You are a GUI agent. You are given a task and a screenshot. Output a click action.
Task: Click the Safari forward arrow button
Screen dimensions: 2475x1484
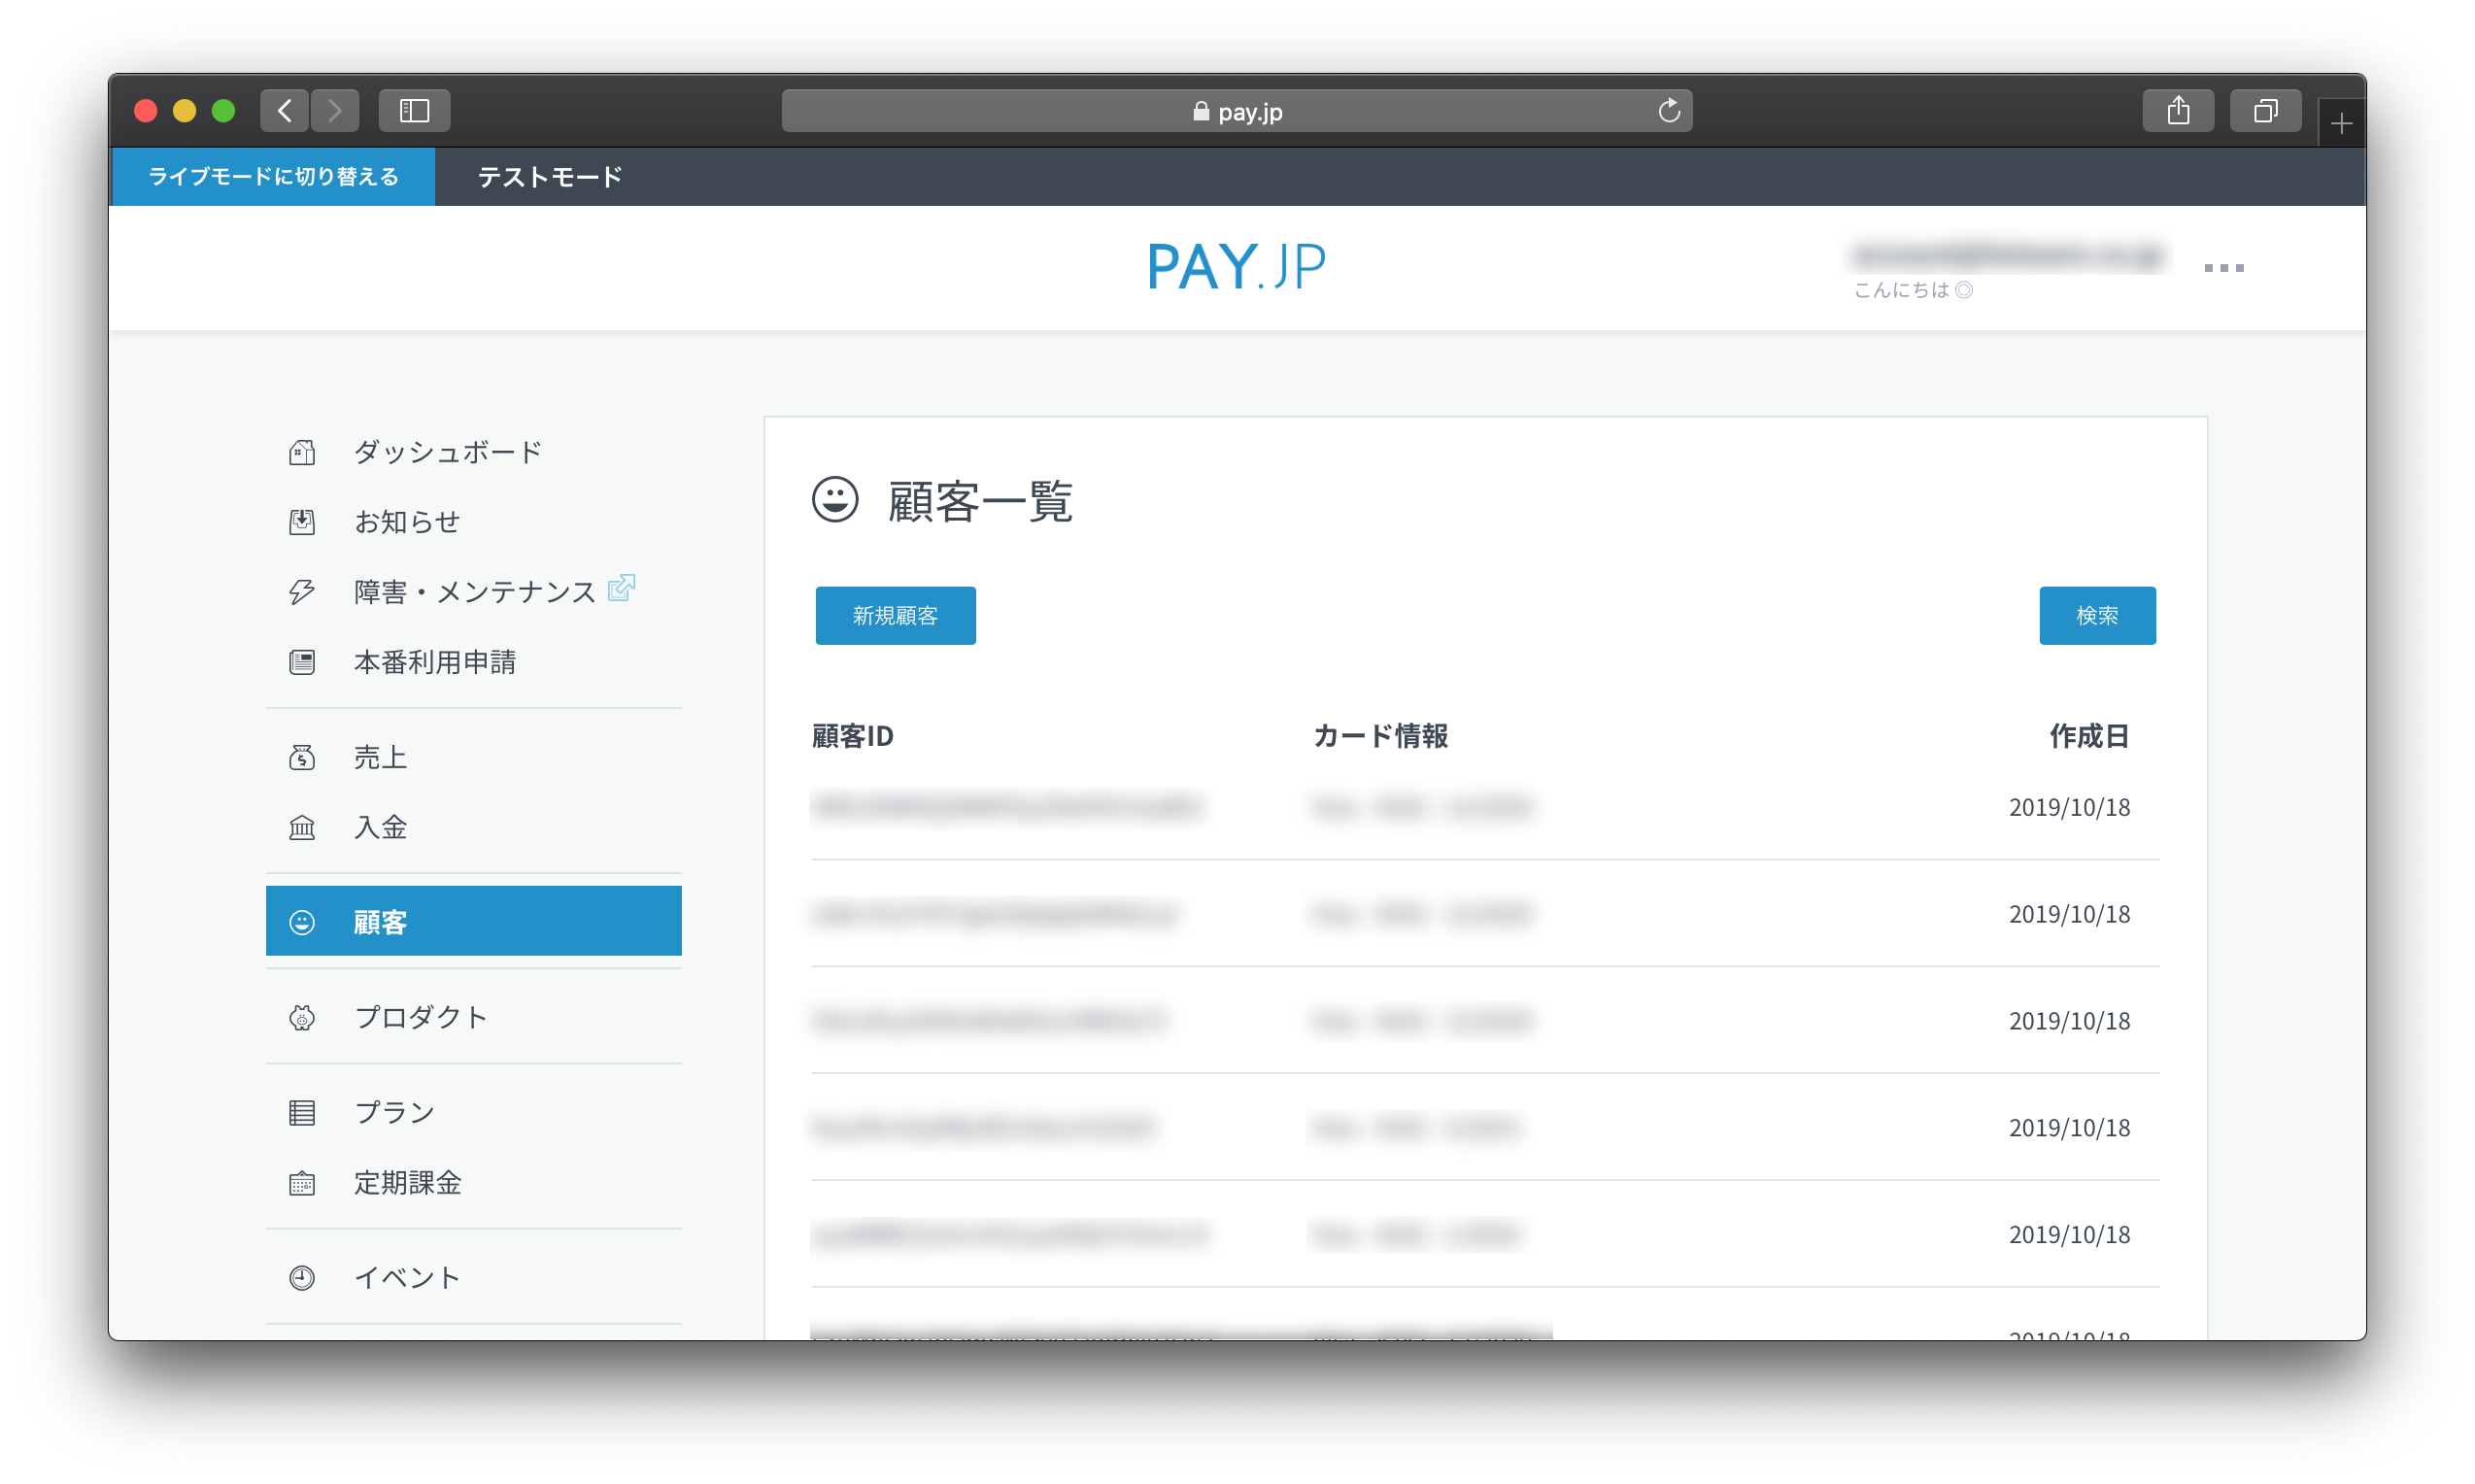point(334,110)
